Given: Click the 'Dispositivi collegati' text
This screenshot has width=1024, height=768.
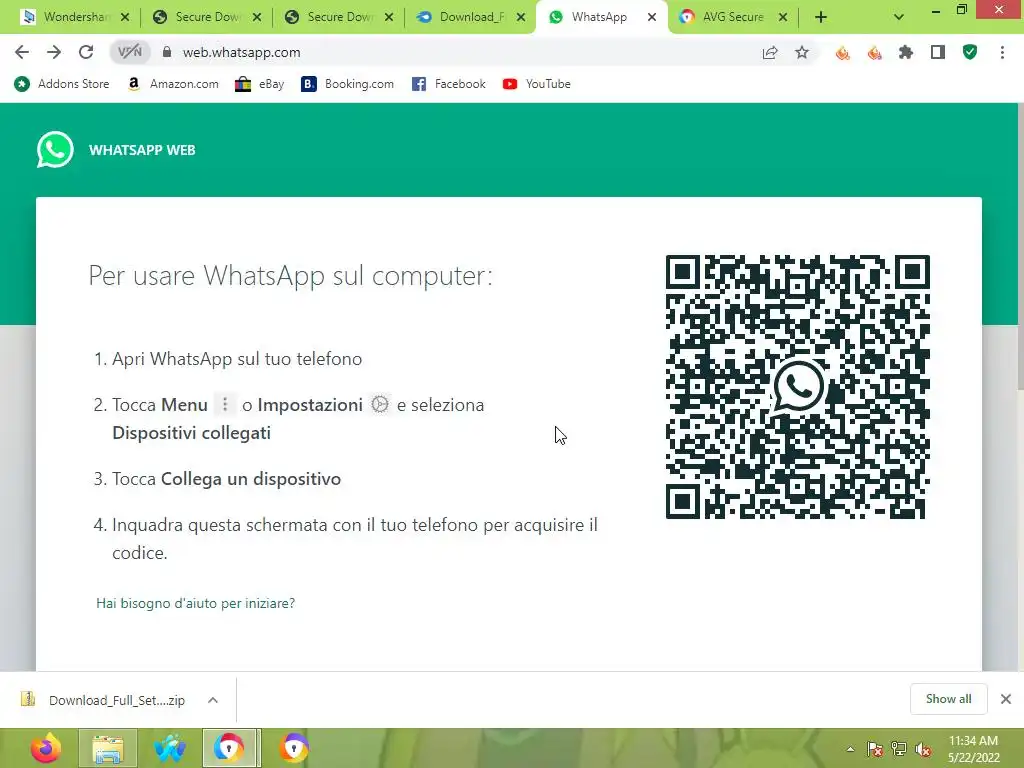Looking at the screenshot, I should pos(191,432).
